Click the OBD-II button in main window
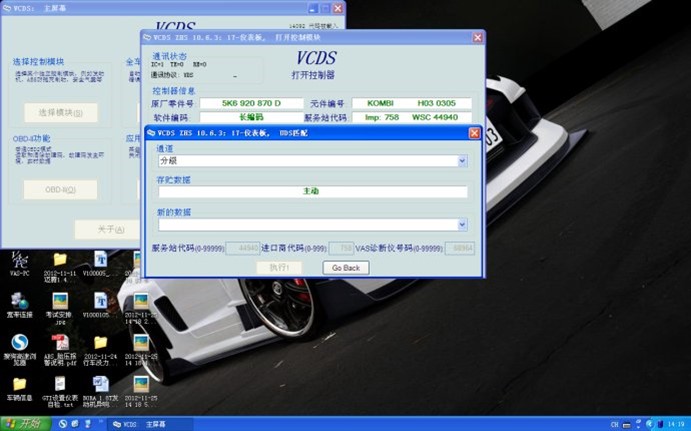 point(54,189)
